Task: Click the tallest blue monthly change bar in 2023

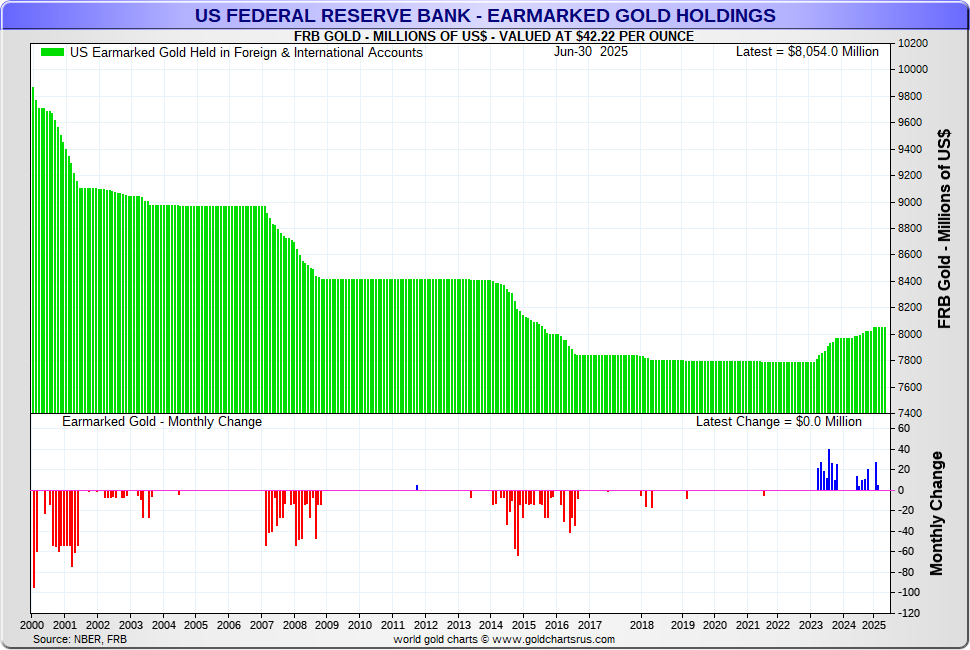Action: coord(829,470)
